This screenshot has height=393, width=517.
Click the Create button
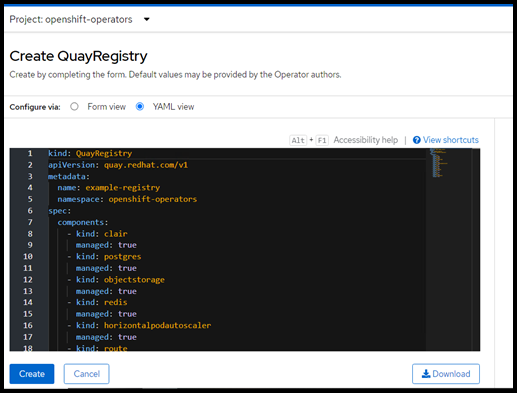tap(32, 374)
